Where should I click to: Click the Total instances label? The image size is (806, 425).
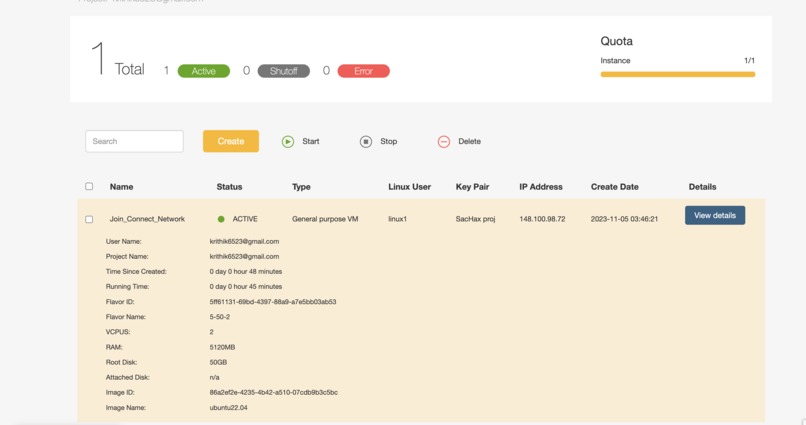pyautogui.click(x=130, y=69)
